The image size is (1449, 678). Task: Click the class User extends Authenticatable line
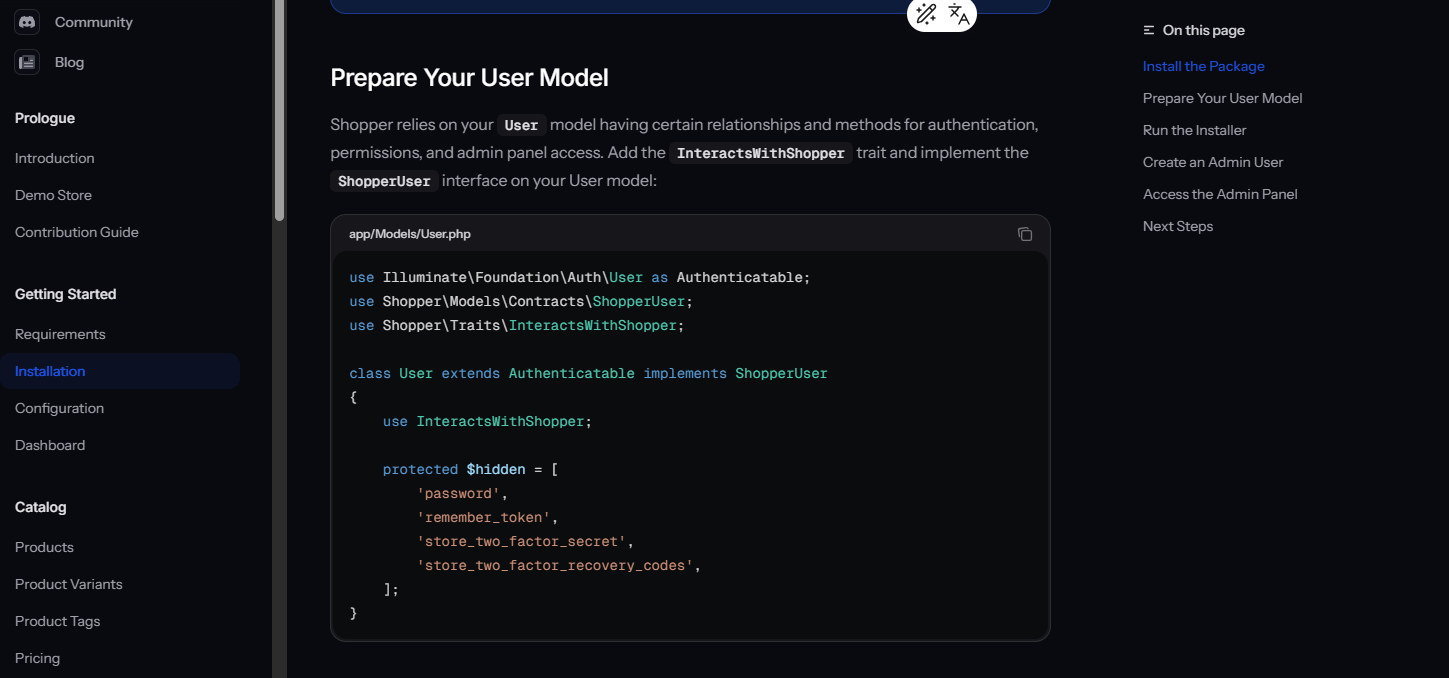click(x=588, y=374)
